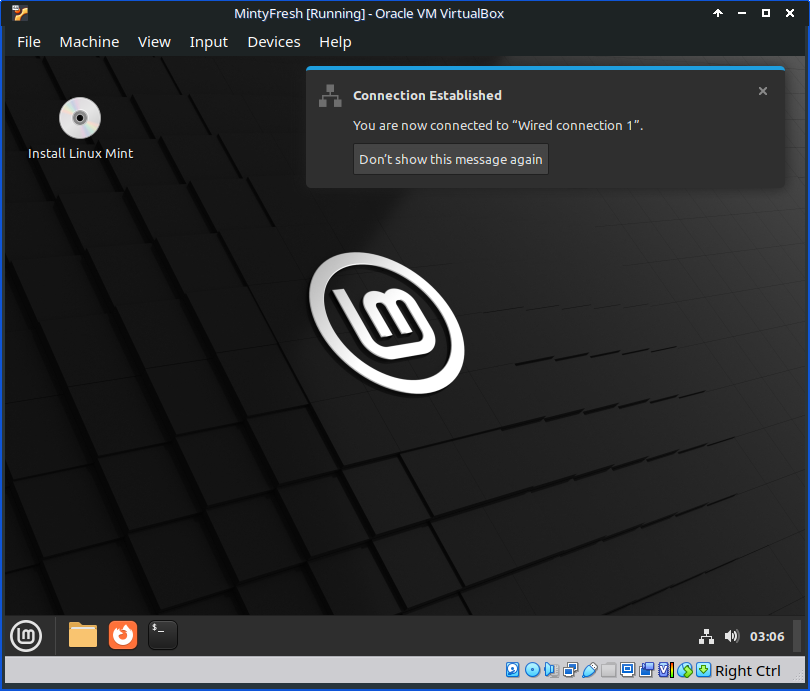
Task: Open the View menu
Action: tap(154, 42)
